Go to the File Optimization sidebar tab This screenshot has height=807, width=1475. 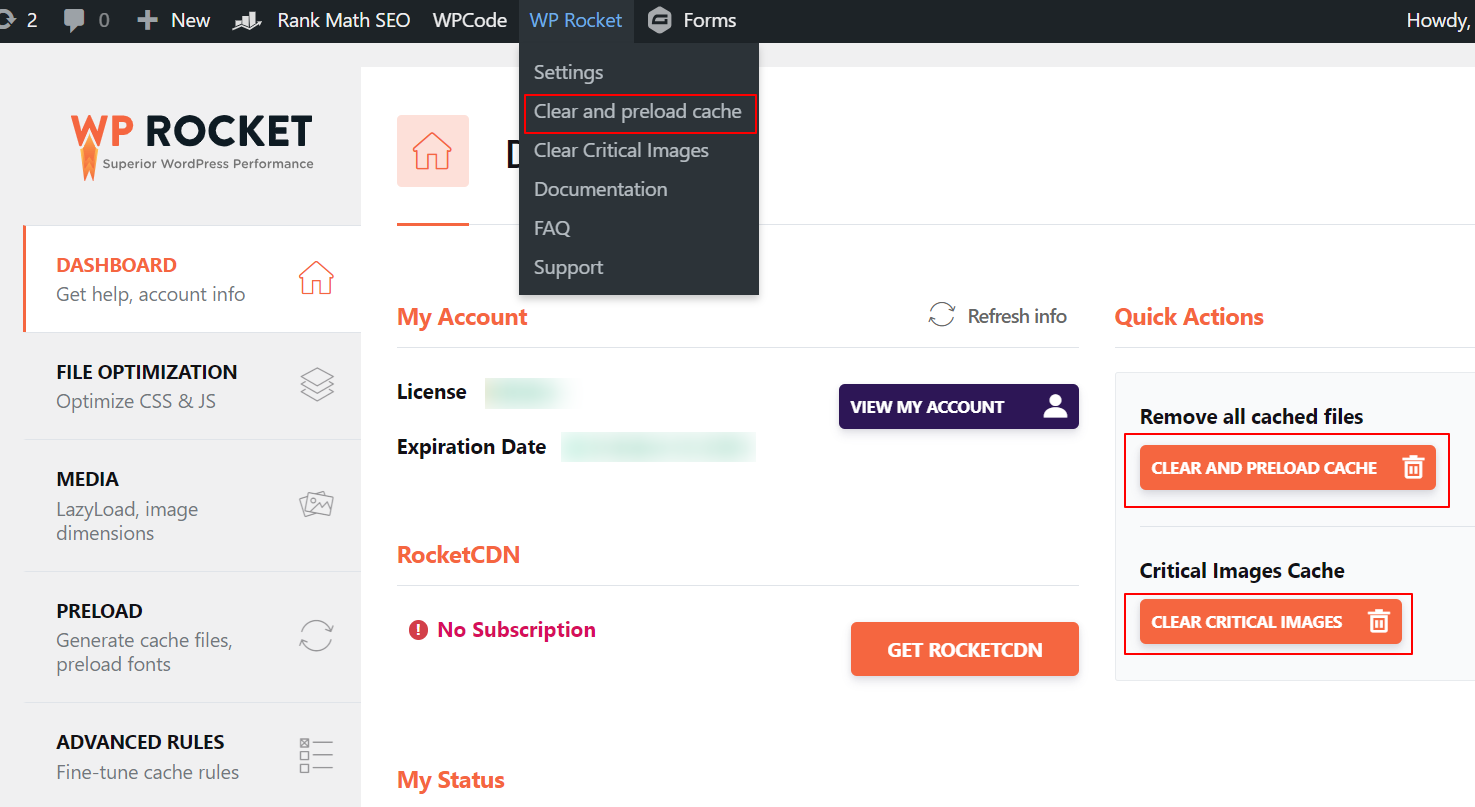tap(192, 386)
